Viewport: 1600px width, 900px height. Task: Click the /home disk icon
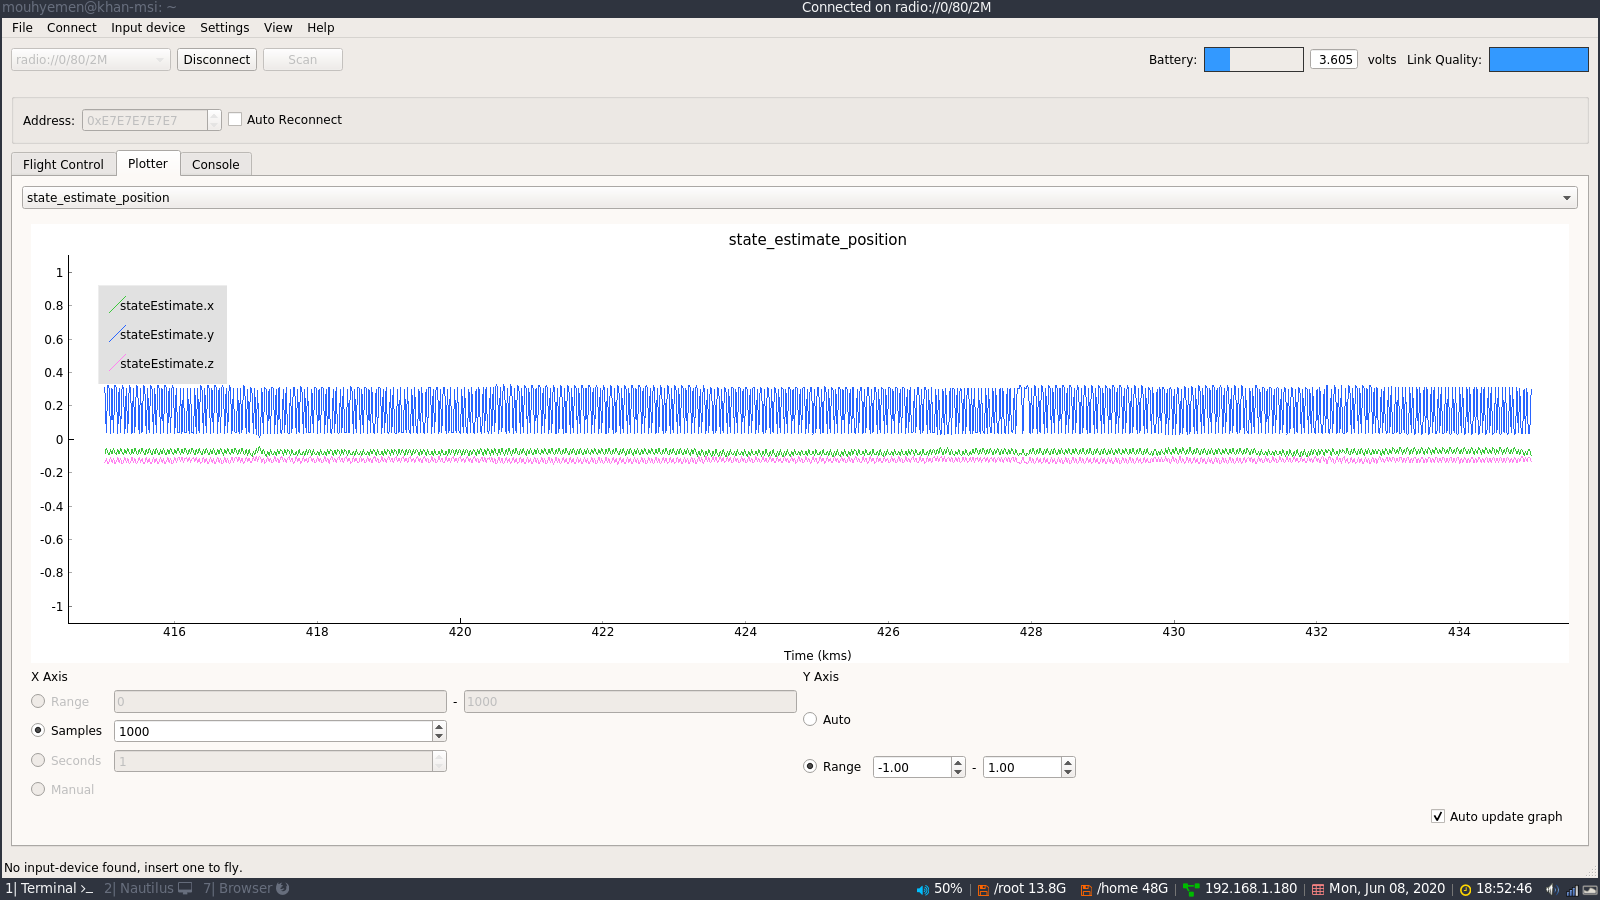click(1086, 889)
